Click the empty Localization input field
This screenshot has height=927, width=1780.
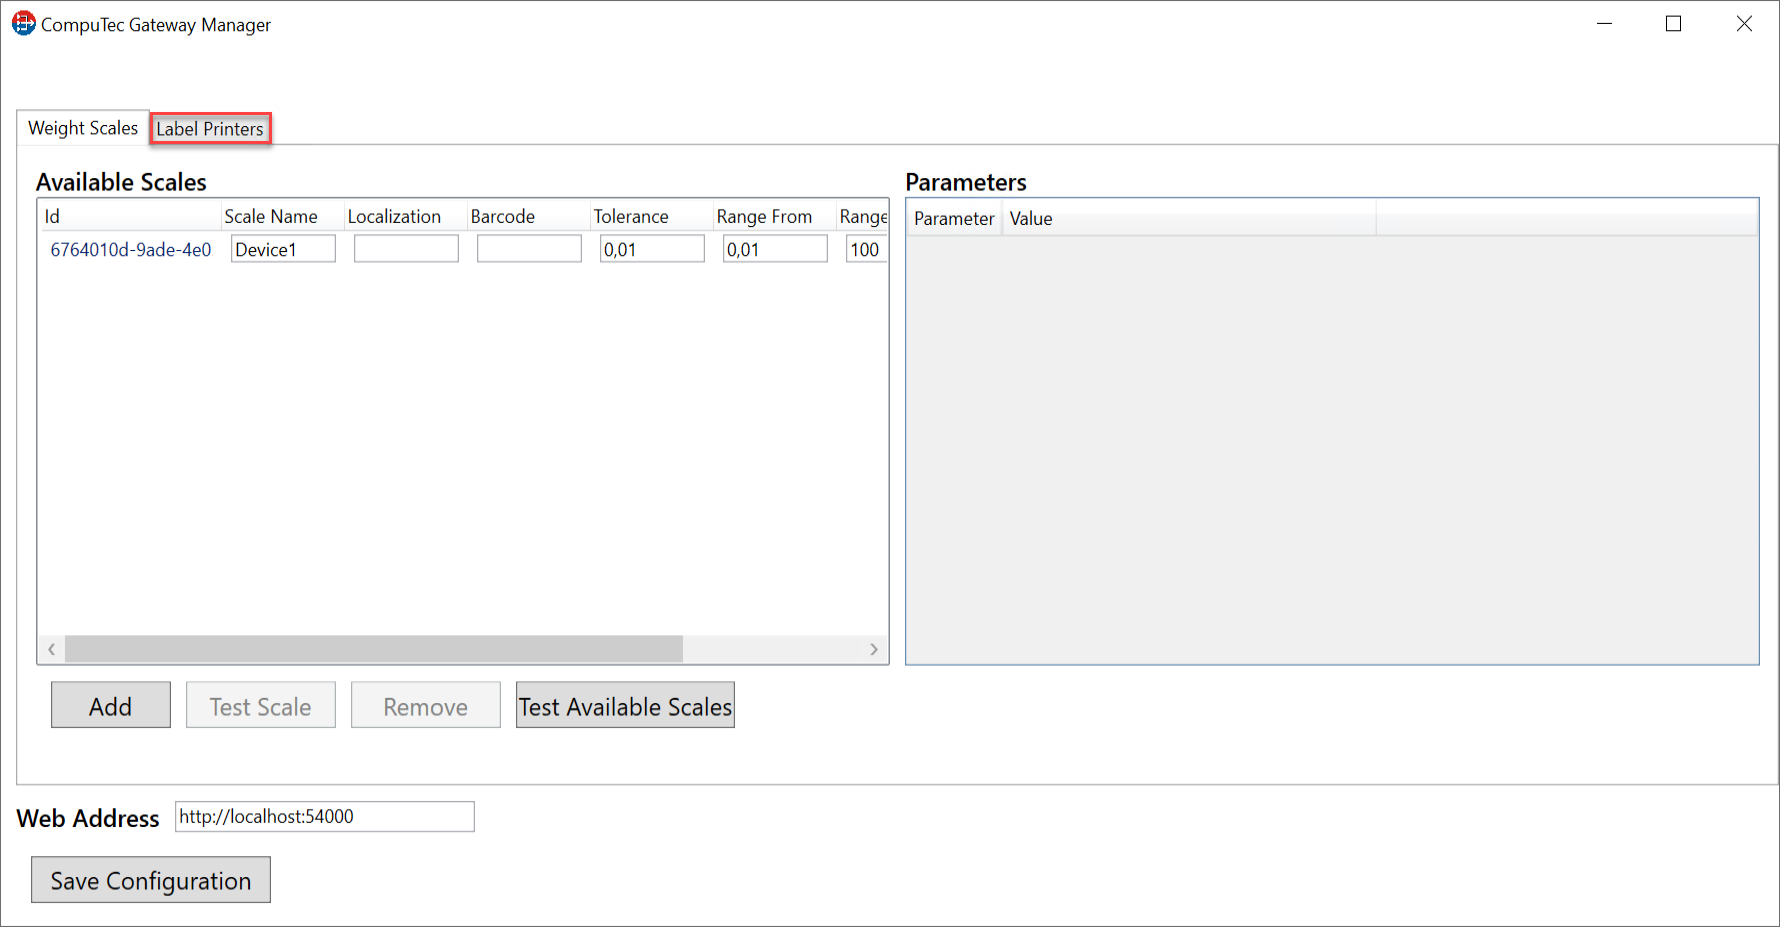pos(406,249)
